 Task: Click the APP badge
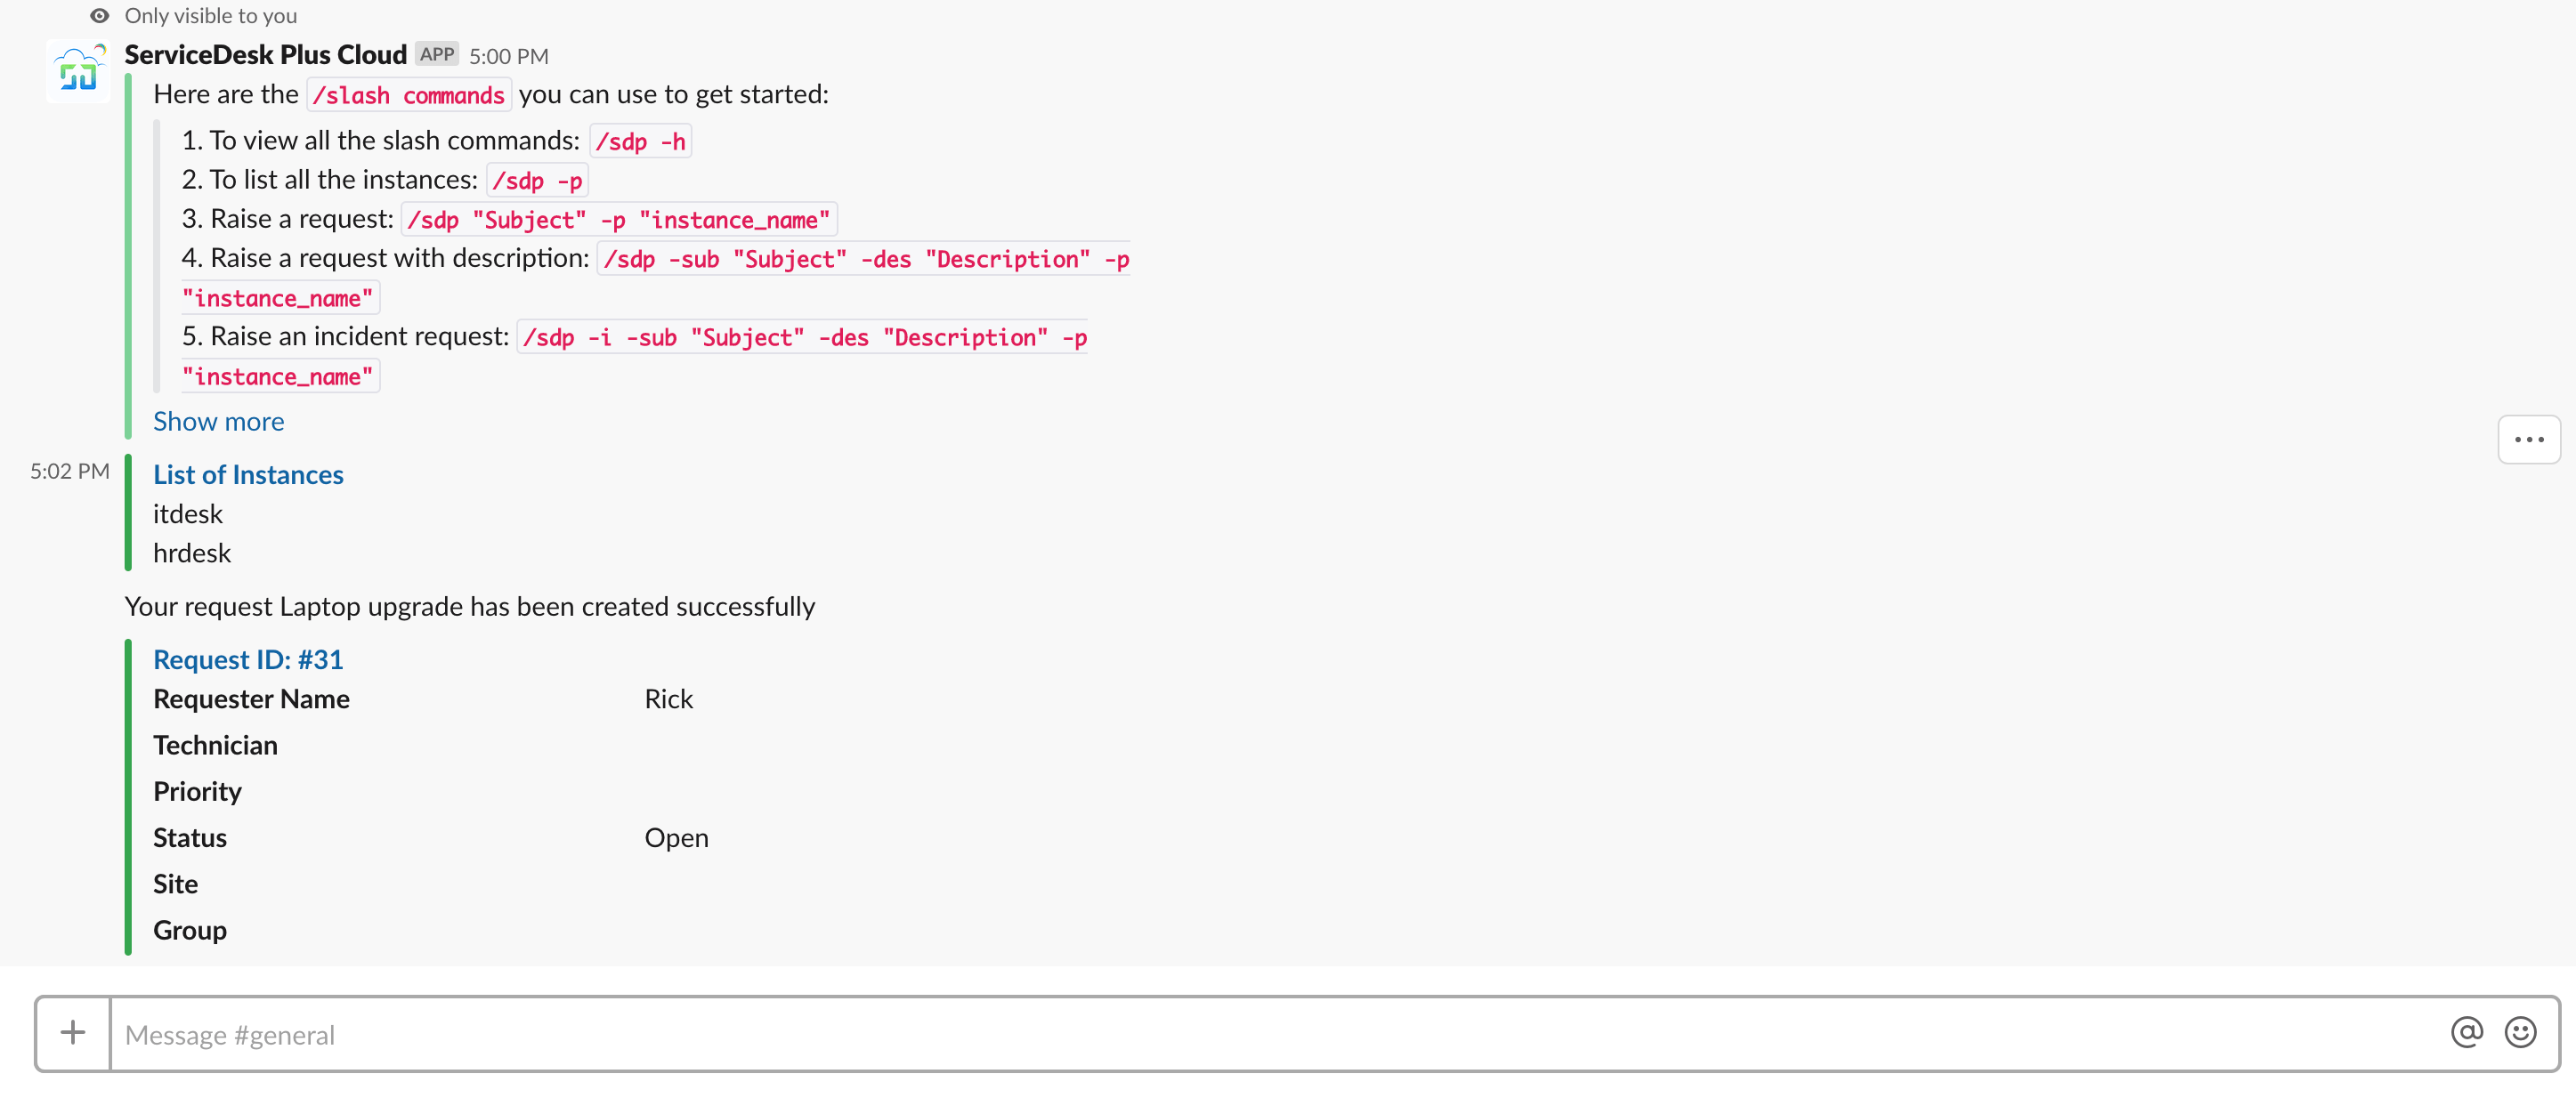coord(437,54)
